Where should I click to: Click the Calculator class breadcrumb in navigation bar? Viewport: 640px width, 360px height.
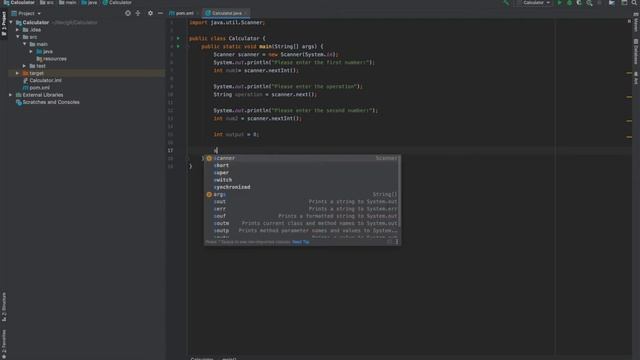click(x=117, y=3)
